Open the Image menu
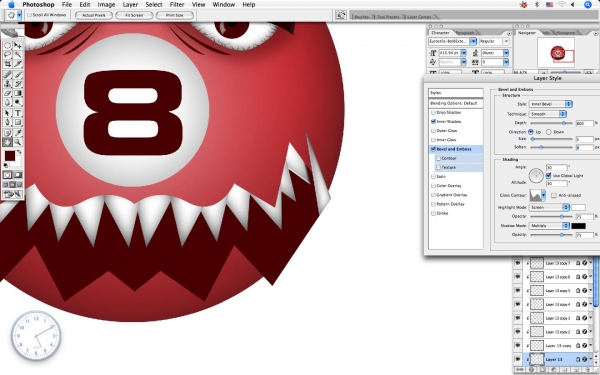 point(106,5)
